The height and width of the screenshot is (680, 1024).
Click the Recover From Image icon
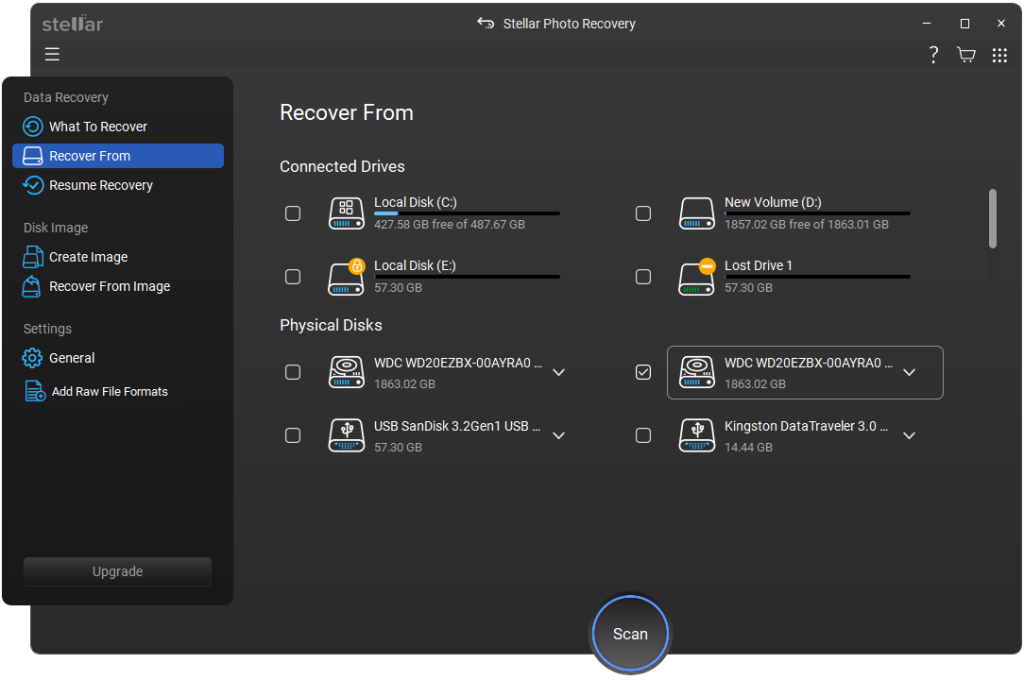31,287
